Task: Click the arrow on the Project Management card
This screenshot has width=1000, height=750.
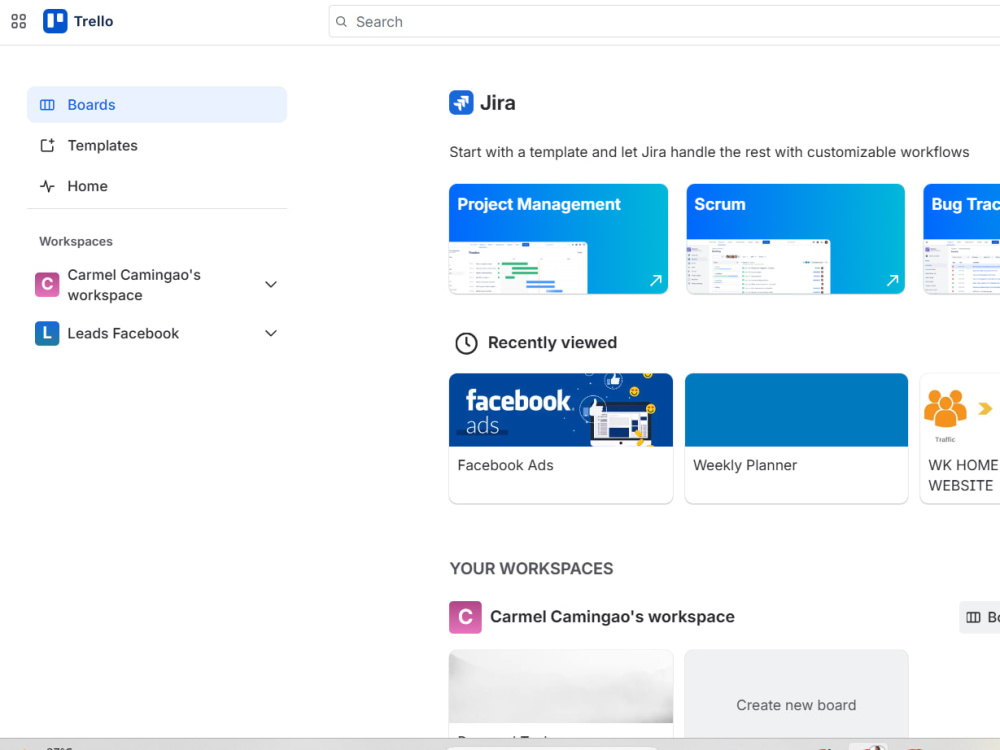Action: 656,281
